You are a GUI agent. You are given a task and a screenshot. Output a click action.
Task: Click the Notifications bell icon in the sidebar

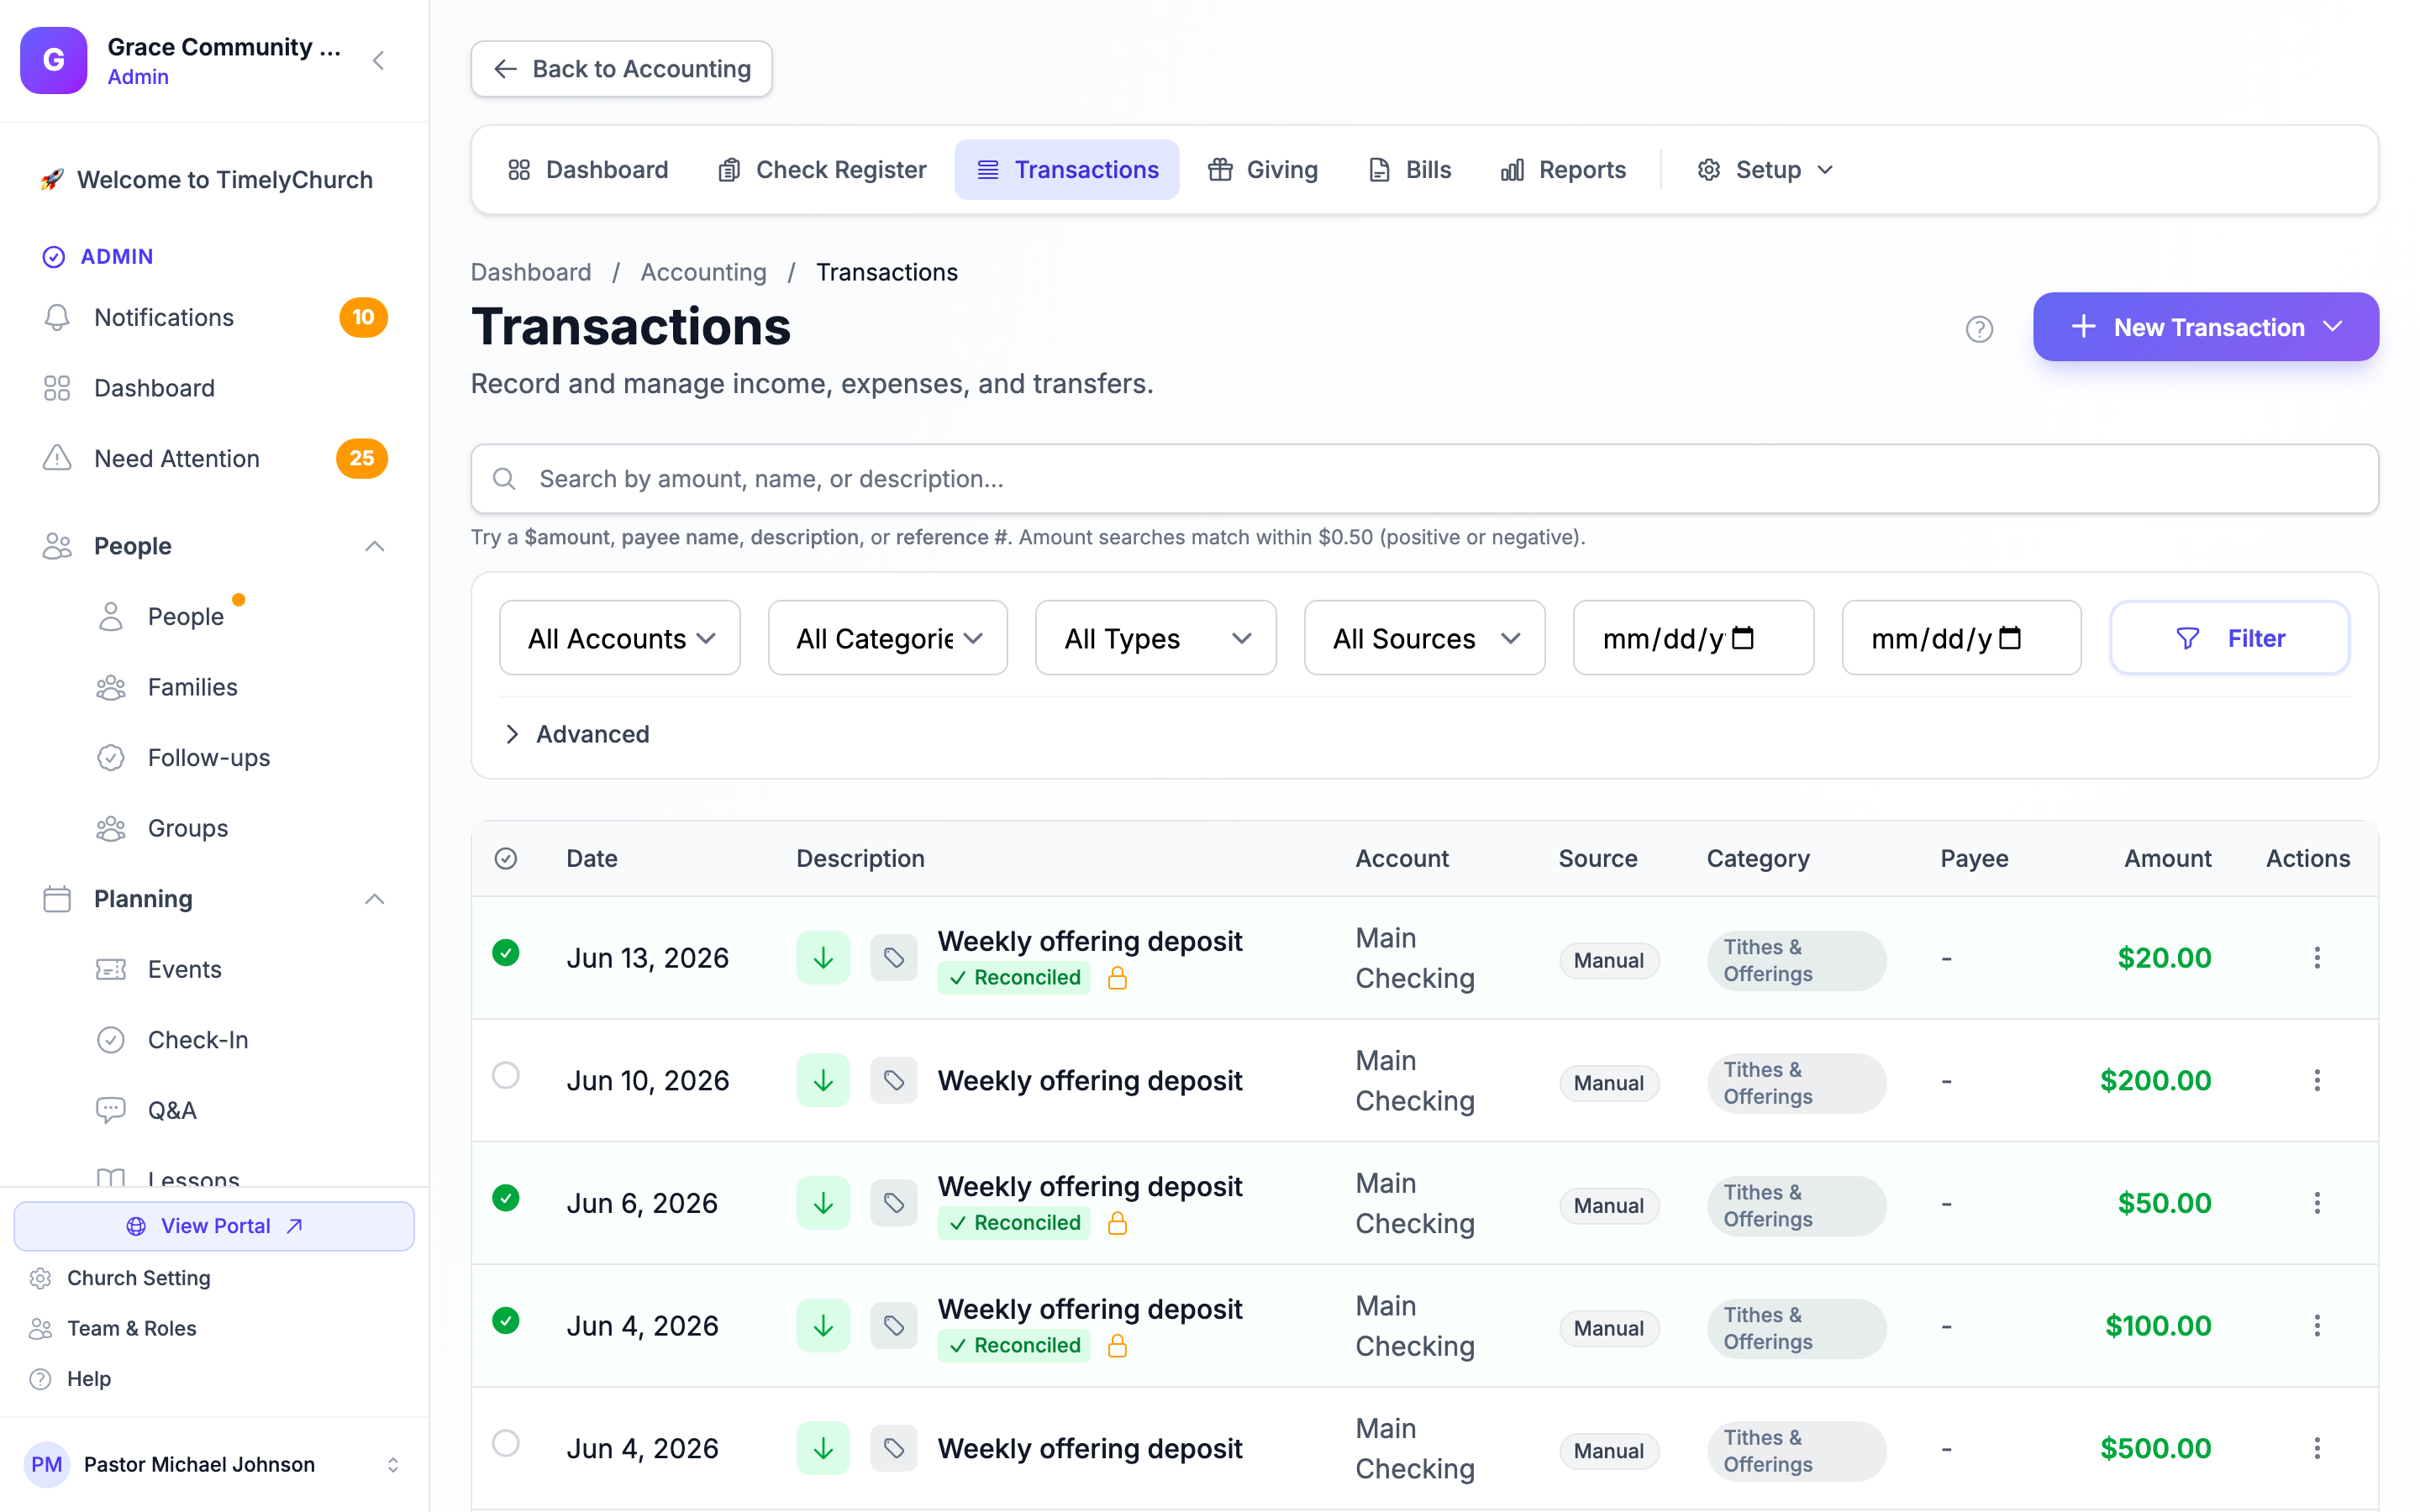[57, 318]
